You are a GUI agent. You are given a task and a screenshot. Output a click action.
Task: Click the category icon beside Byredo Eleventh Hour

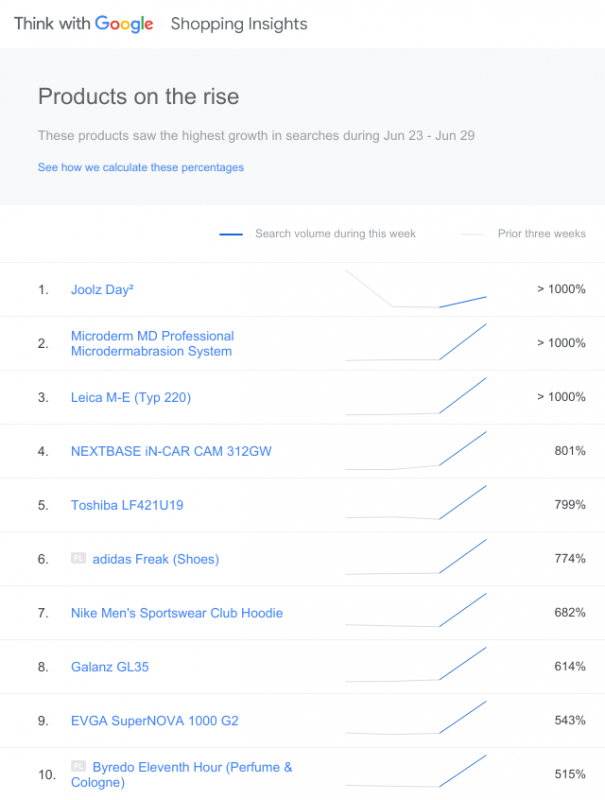pos(78,766)
